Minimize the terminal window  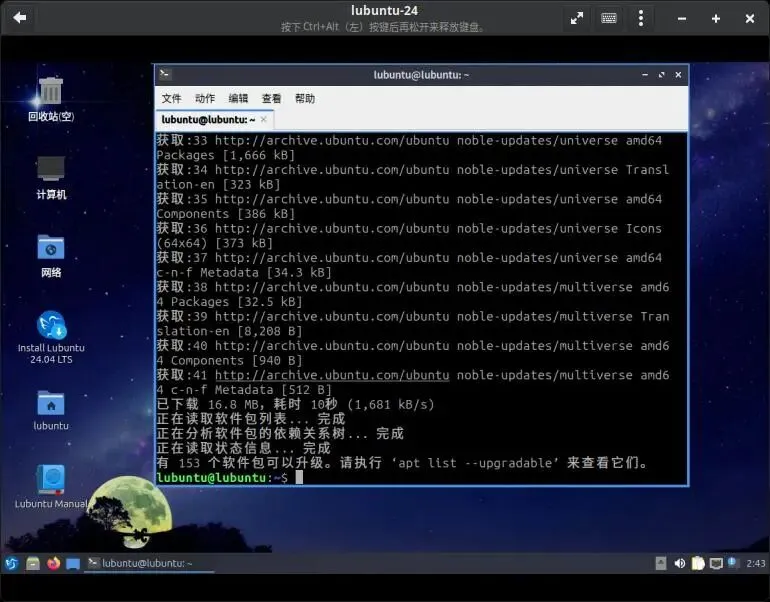tap(645, 75)
